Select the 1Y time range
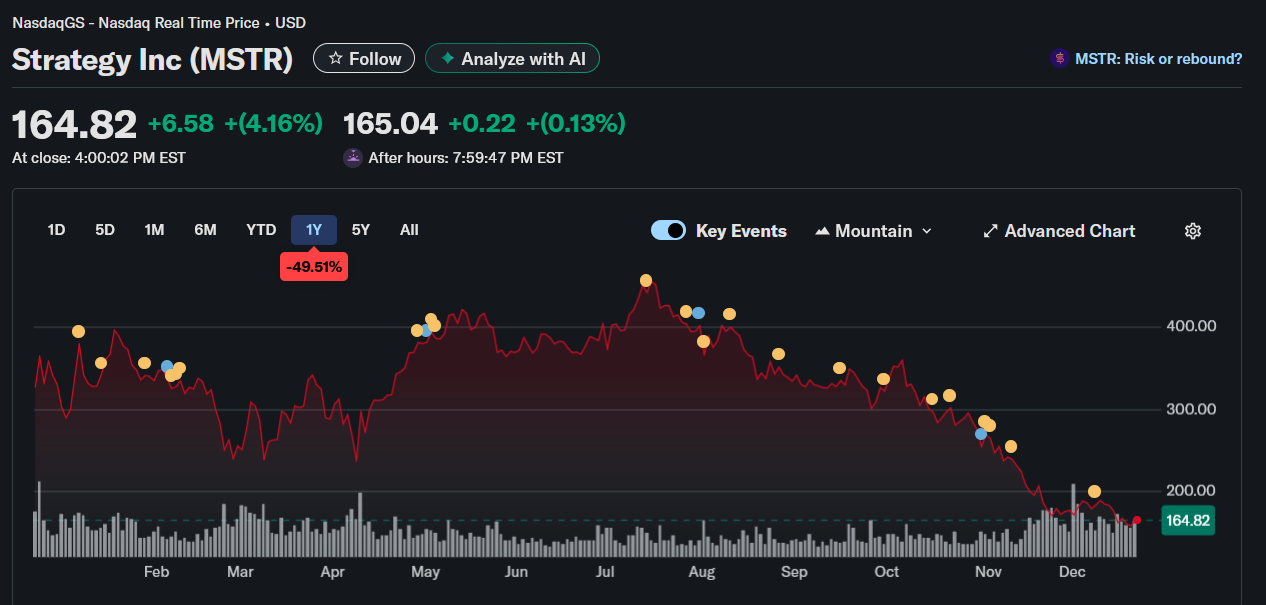The image size is (1266, 605). tap(314, 230)
